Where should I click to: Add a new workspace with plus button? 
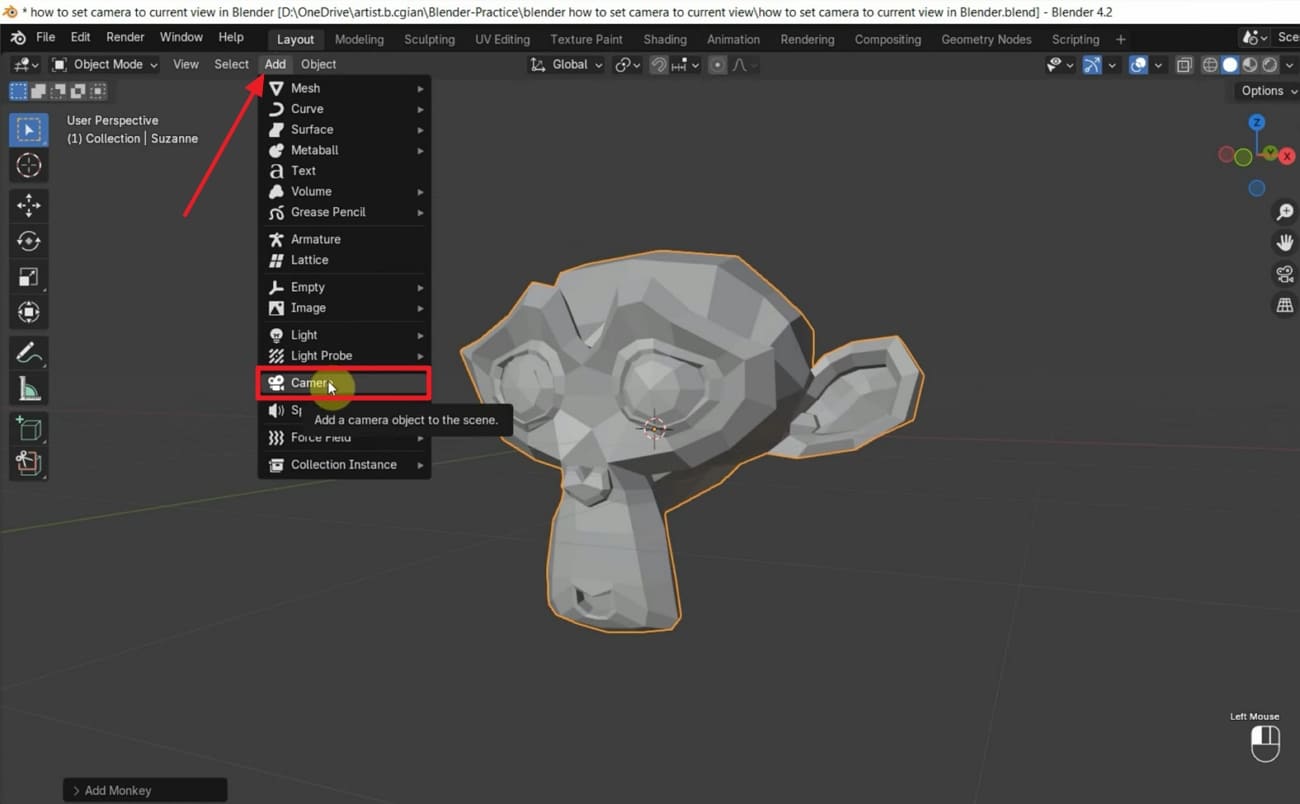click(x=1120, y=39)
